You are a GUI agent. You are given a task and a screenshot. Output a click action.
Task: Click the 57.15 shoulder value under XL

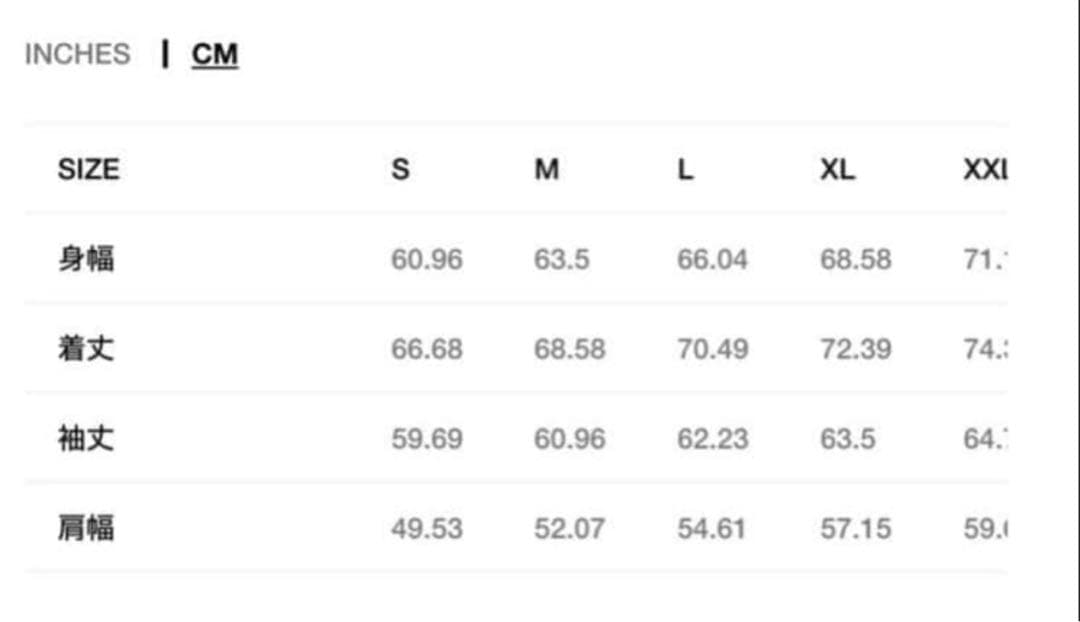(x=855, y=529)
